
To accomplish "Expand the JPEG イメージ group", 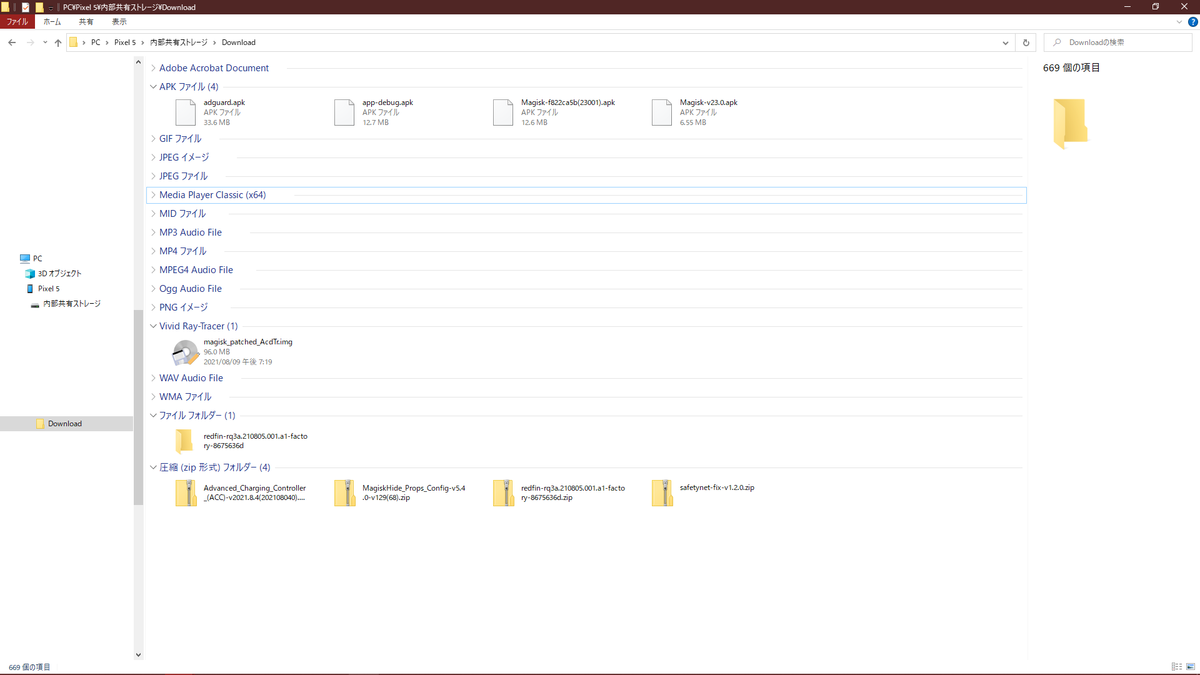I will pyautogui.click(x=153, y=157).
